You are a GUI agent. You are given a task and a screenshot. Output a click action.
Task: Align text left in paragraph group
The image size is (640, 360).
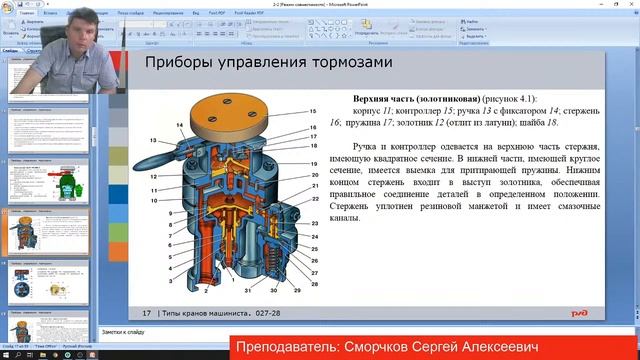pos(199,34)
